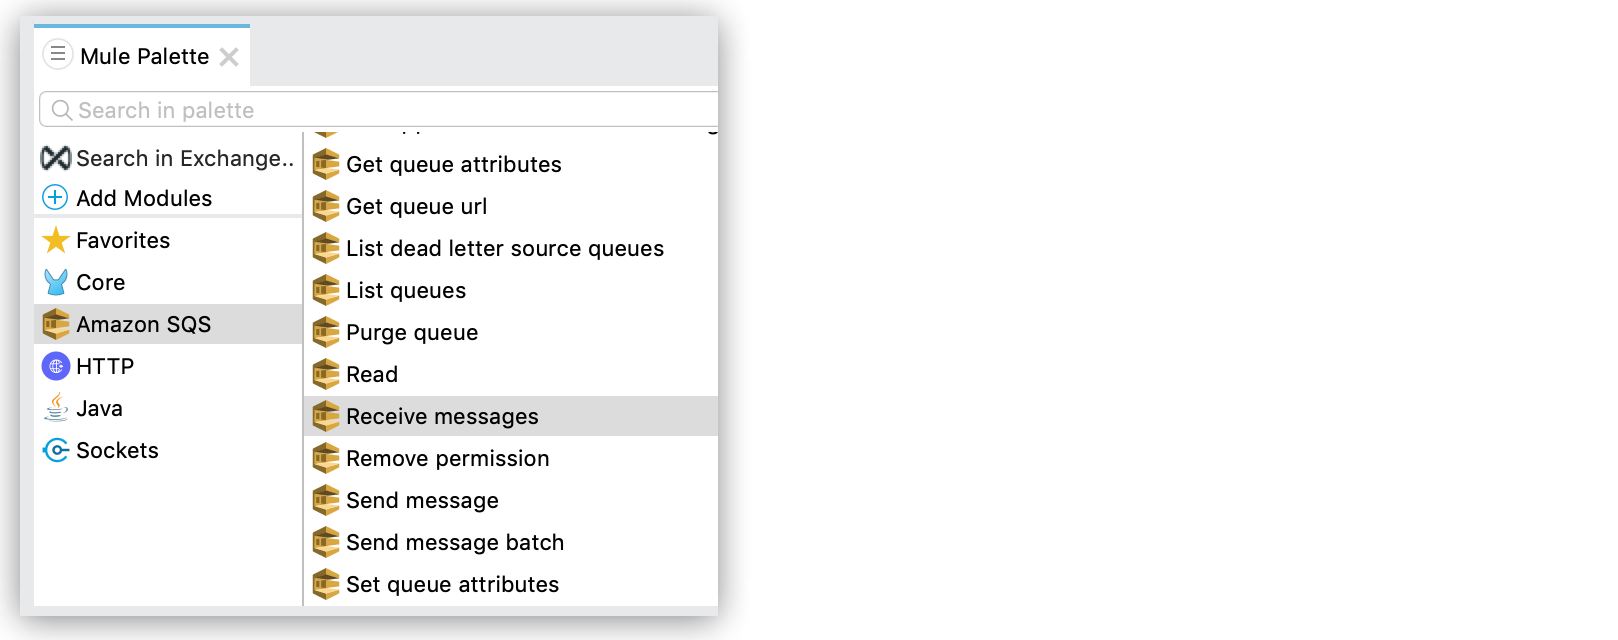Click the Mule Palette tab menu icon
The width and height of the screenshot is (1618, 640).
[58, 54]
